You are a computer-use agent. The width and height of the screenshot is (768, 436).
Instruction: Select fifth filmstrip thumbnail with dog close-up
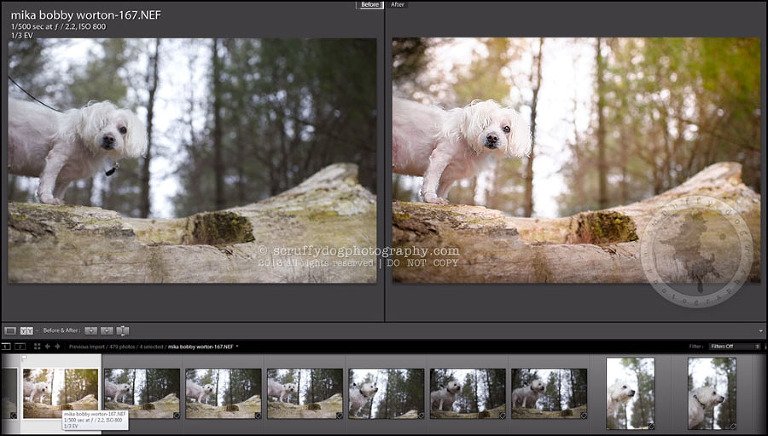[x=386, y=393]
